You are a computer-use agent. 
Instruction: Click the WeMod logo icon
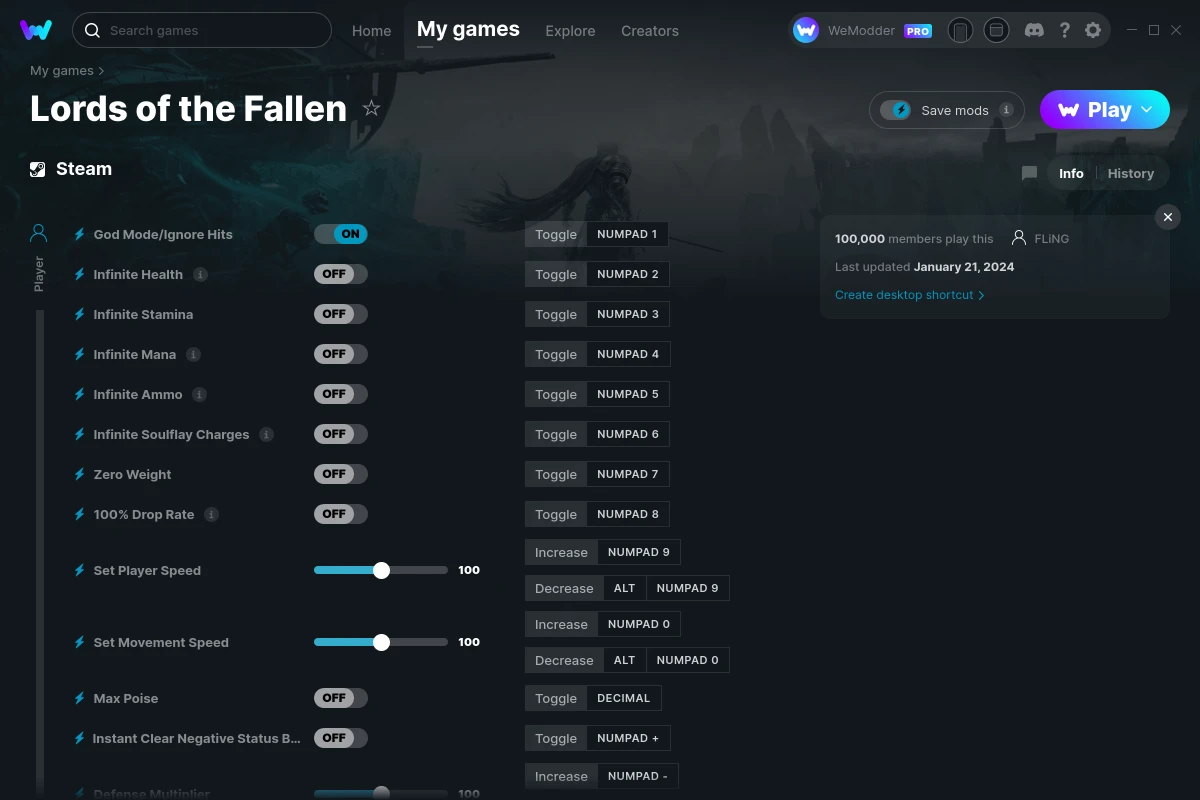36,30
